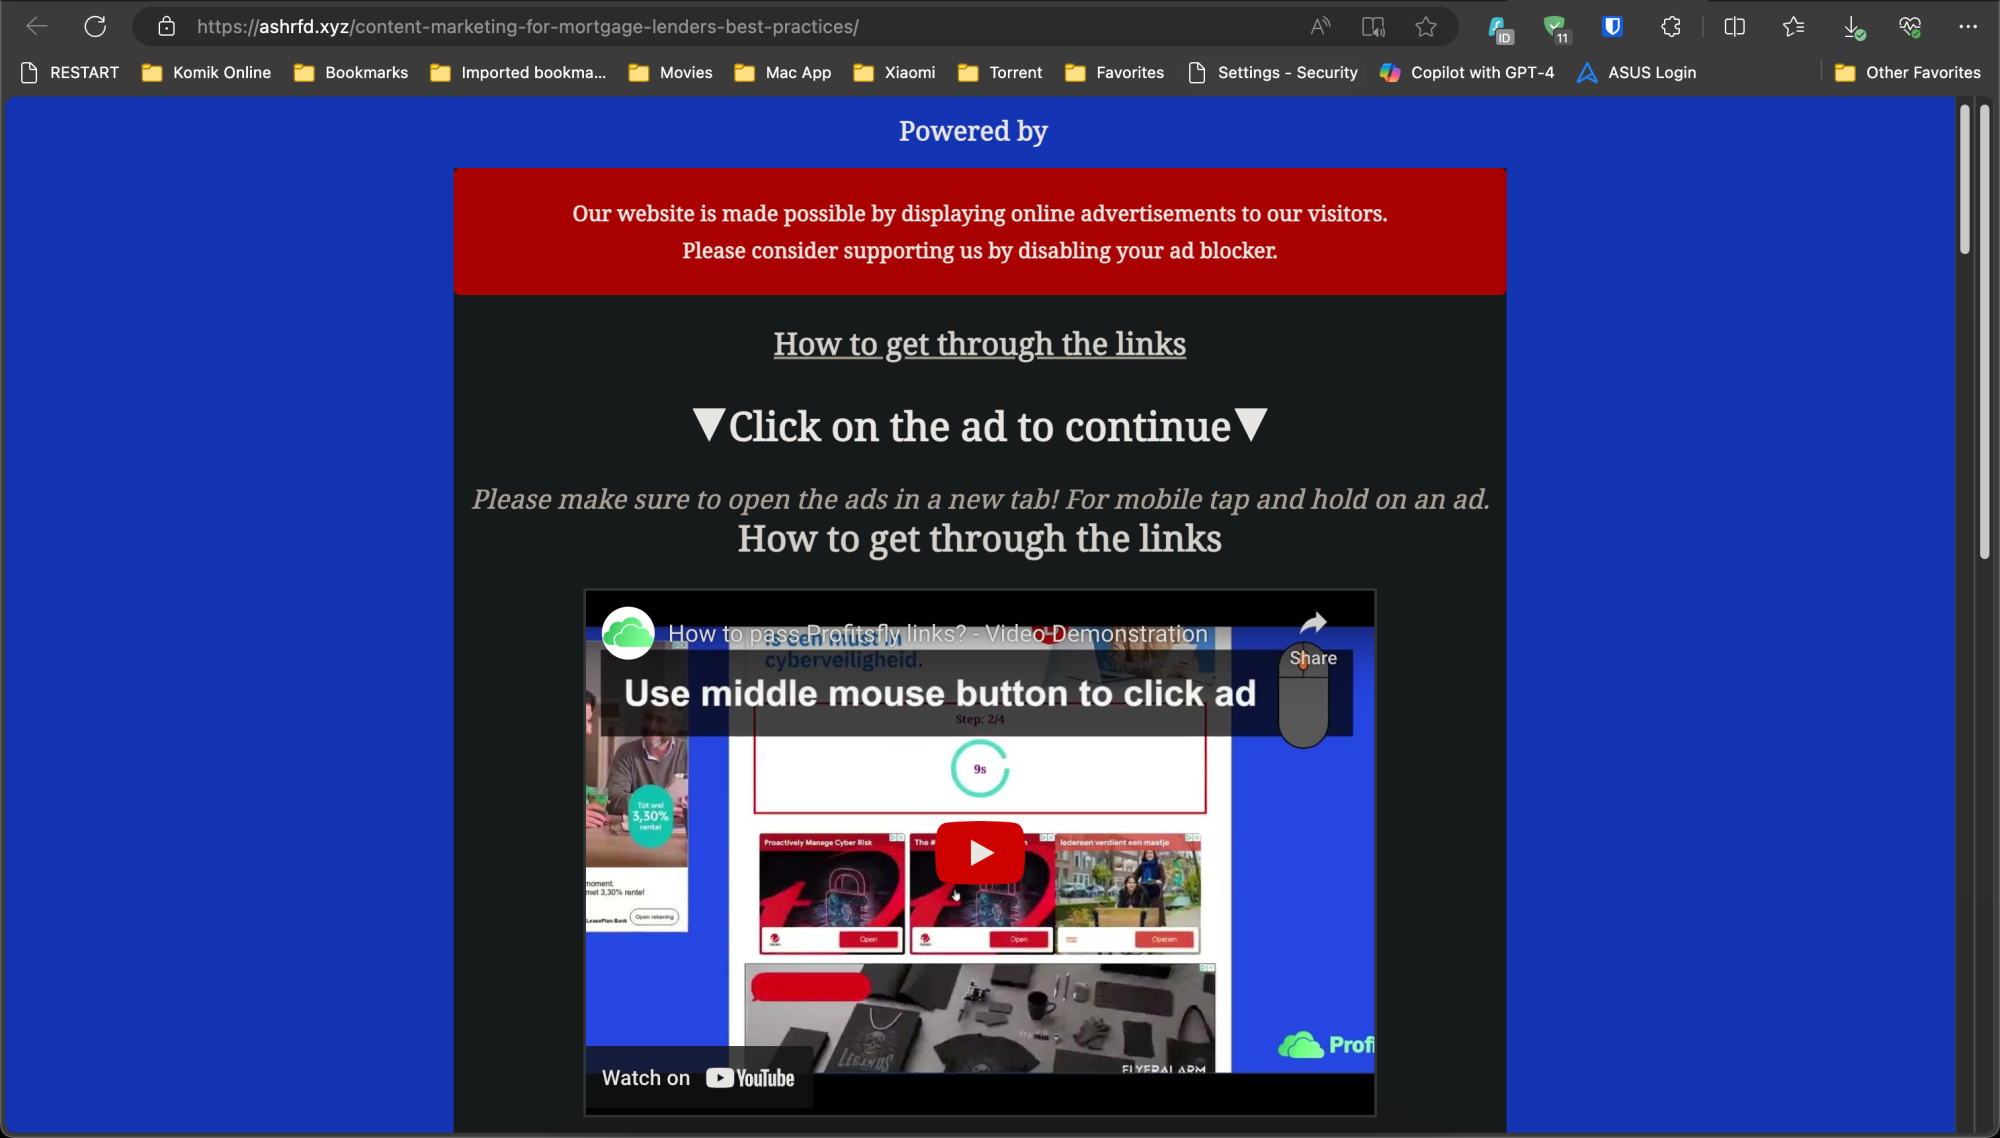The width and height of the screenshot is (2000, 1138).
Task: Enter Immersive Reader mode
Action: point(1373,27)
